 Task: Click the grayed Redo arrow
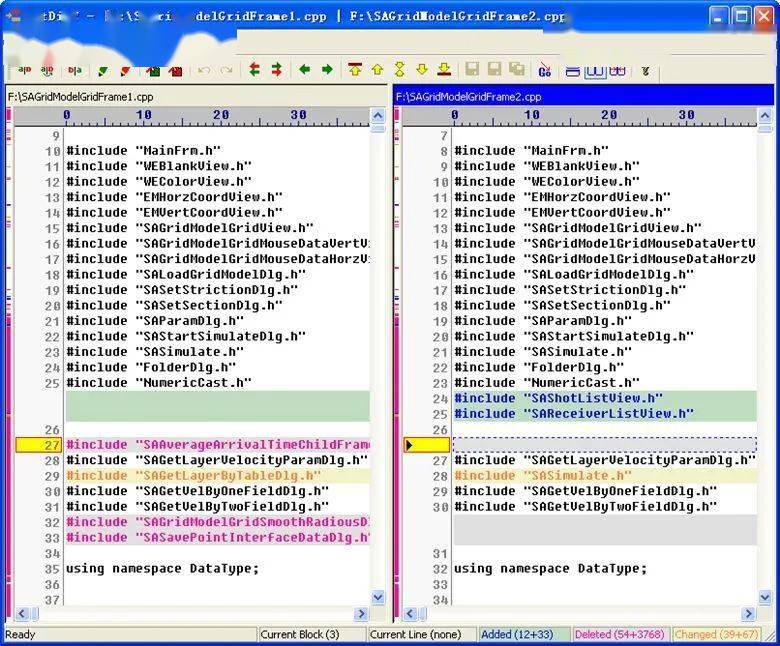pos(226,71)
